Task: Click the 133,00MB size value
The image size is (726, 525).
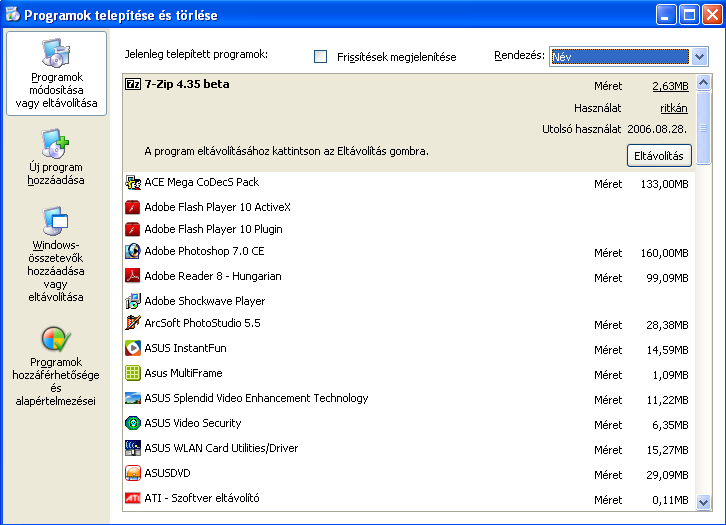Action: click(x=664, y=184)
